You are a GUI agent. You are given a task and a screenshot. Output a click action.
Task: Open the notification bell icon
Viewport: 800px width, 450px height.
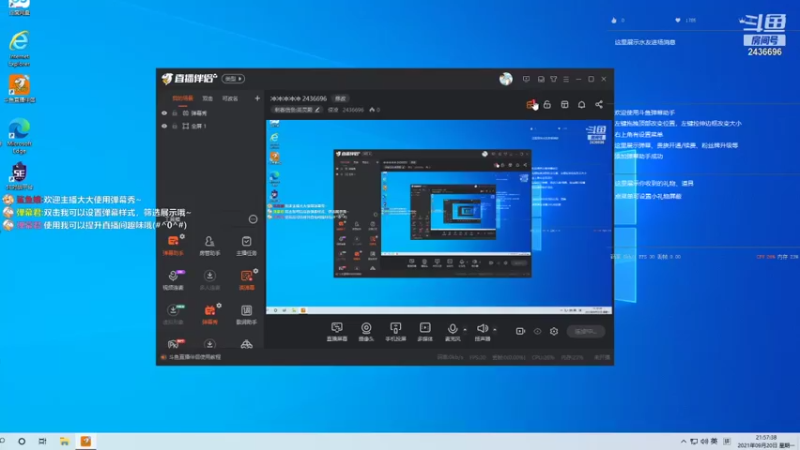click(581, 104)
